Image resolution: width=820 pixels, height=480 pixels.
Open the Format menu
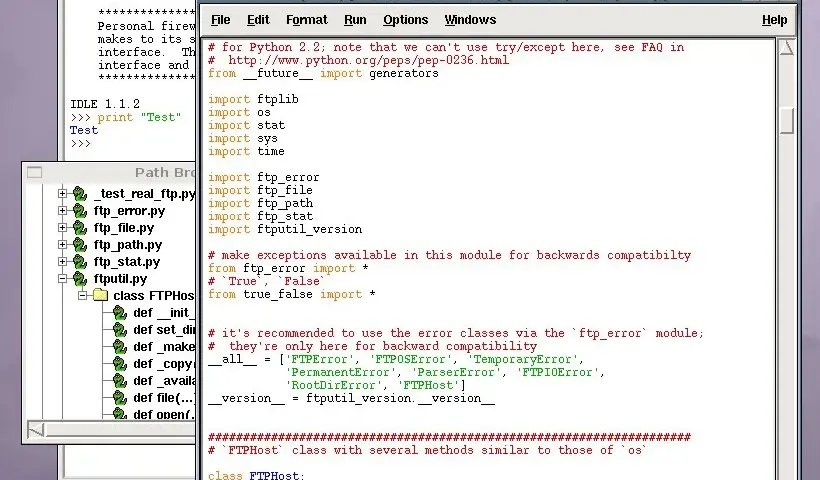tap(306, 20)
